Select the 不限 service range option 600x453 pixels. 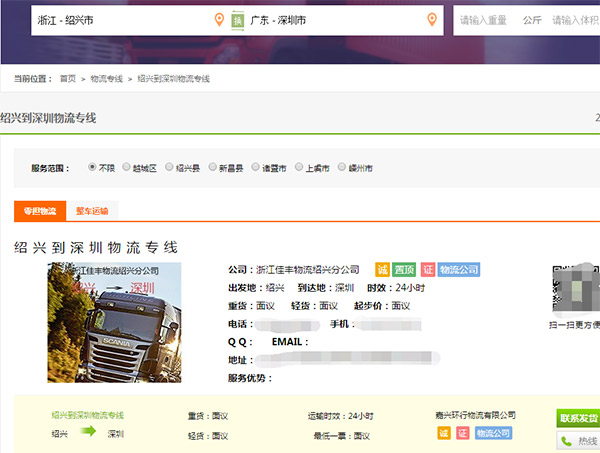92,167
